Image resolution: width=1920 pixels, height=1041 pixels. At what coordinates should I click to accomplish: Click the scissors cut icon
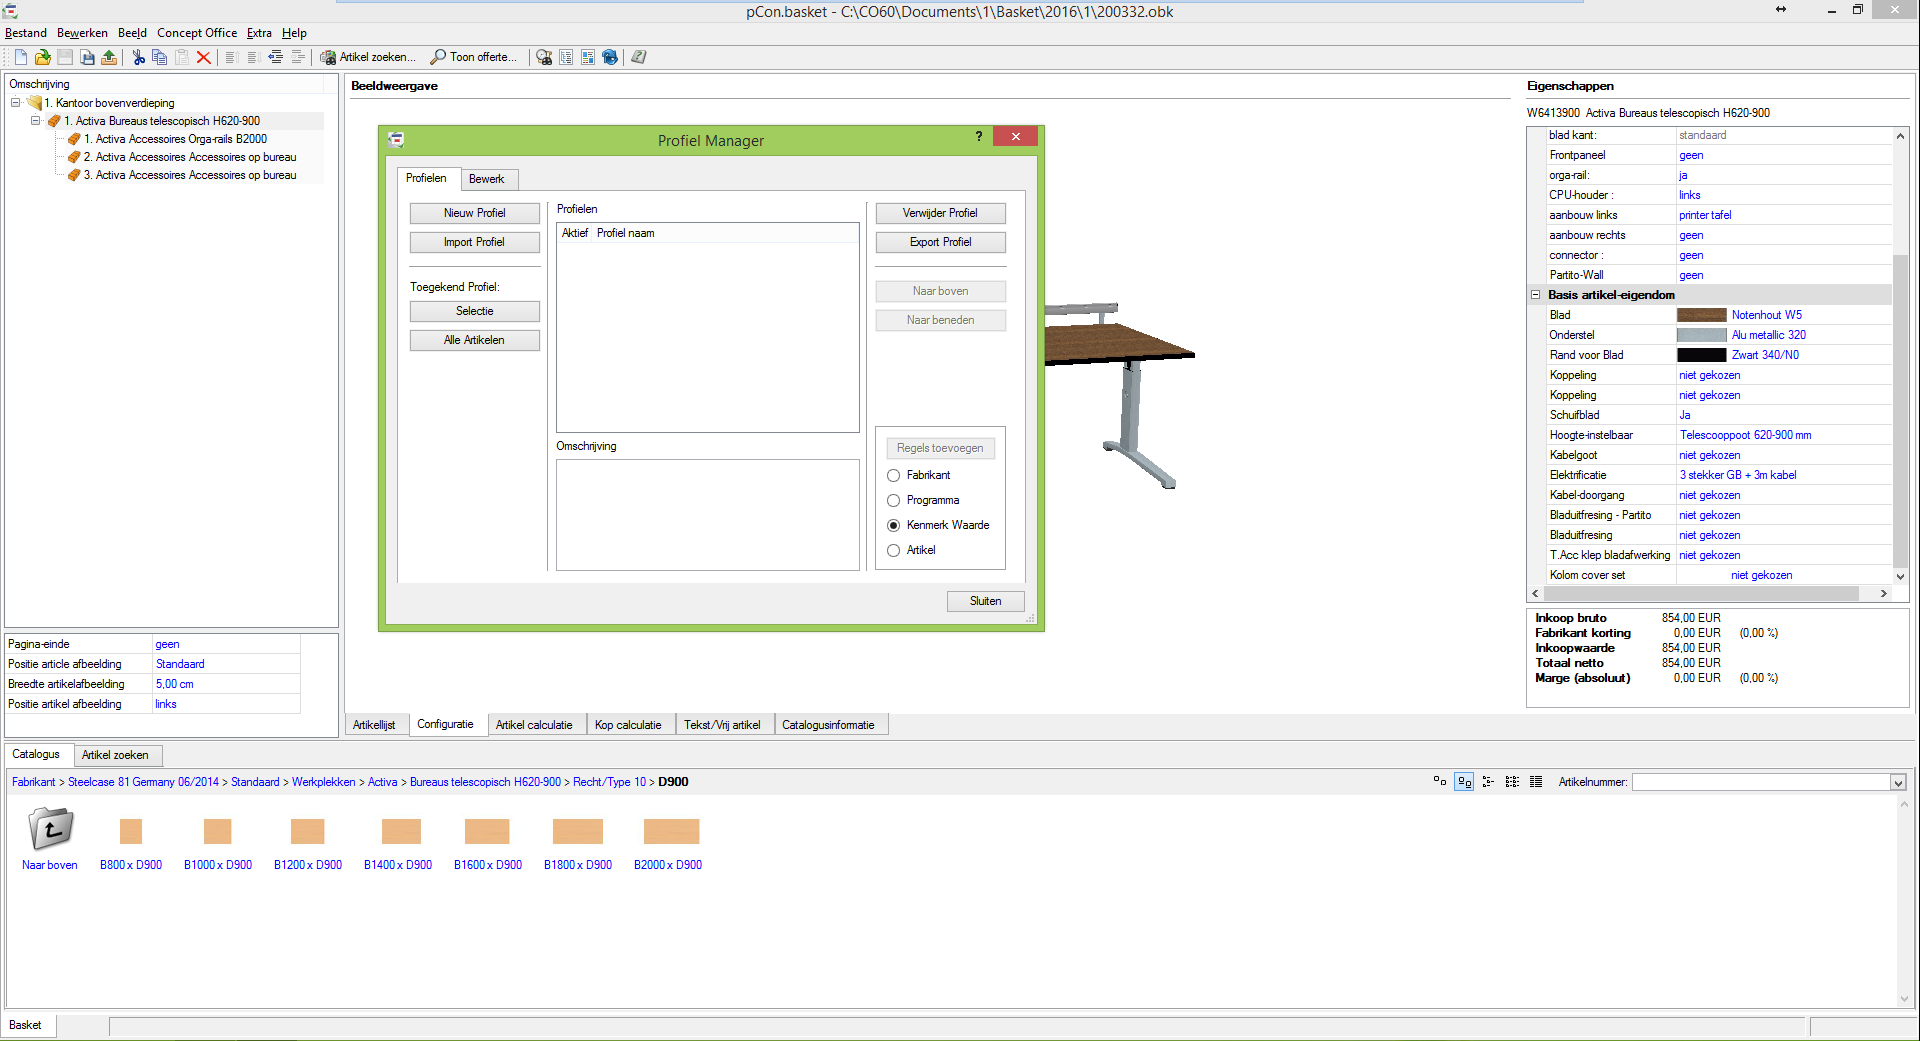coord(138,57)
